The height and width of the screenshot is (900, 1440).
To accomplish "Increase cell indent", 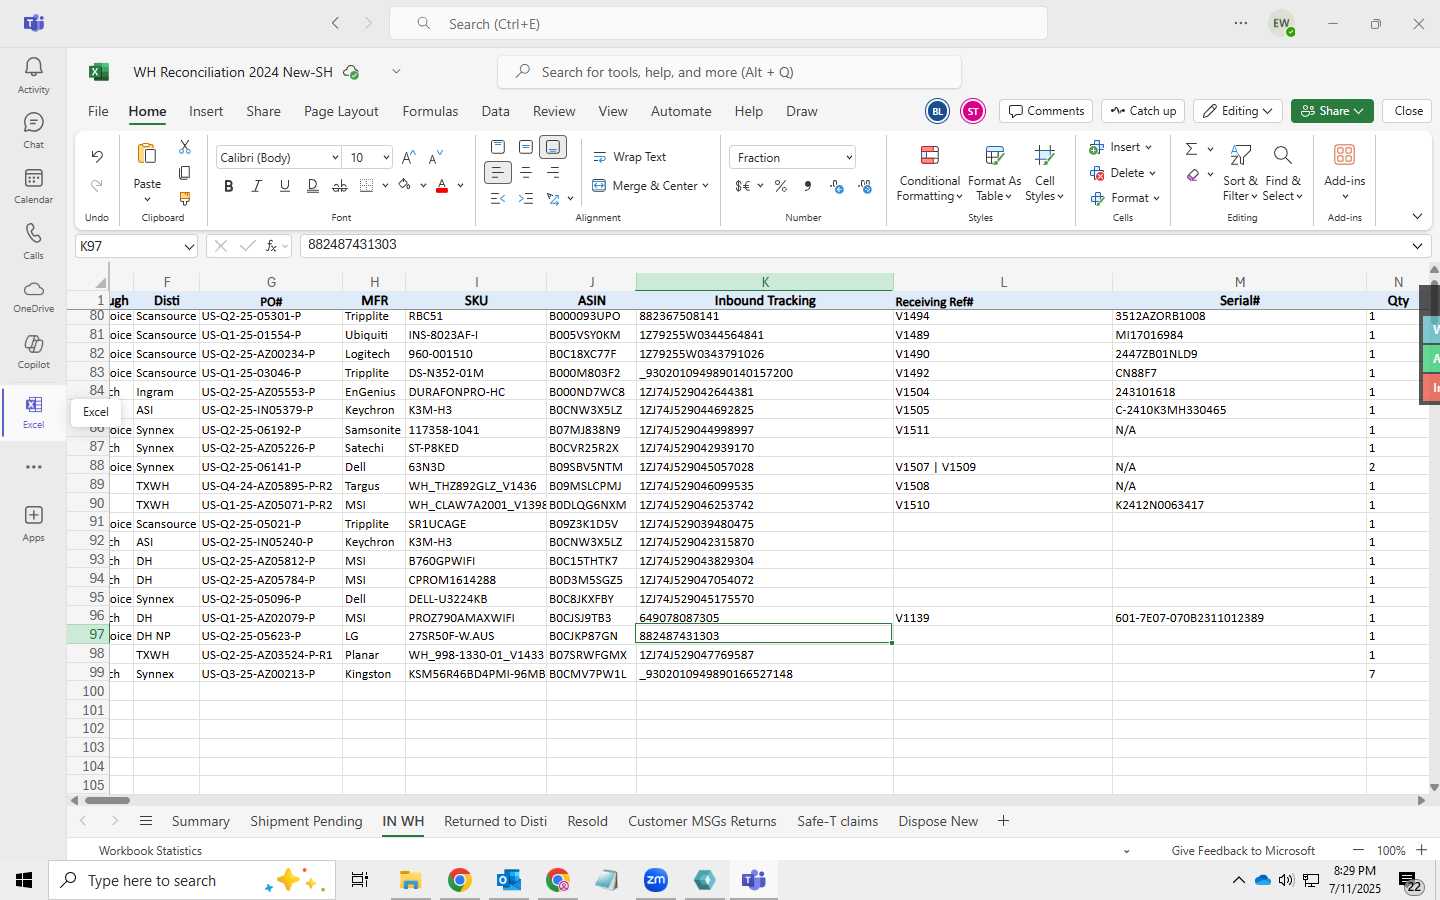I will [x=525, y=199].
